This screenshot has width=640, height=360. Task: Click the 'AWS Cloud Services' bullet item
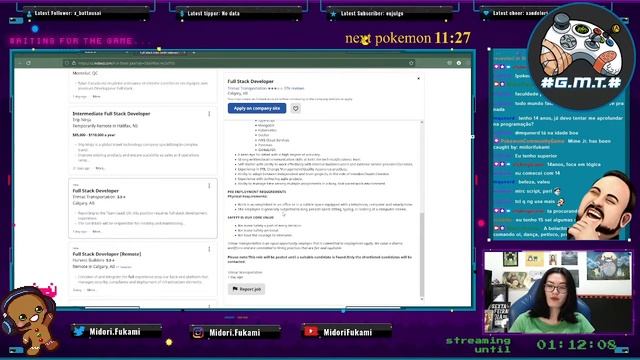(x=273, y=140)
